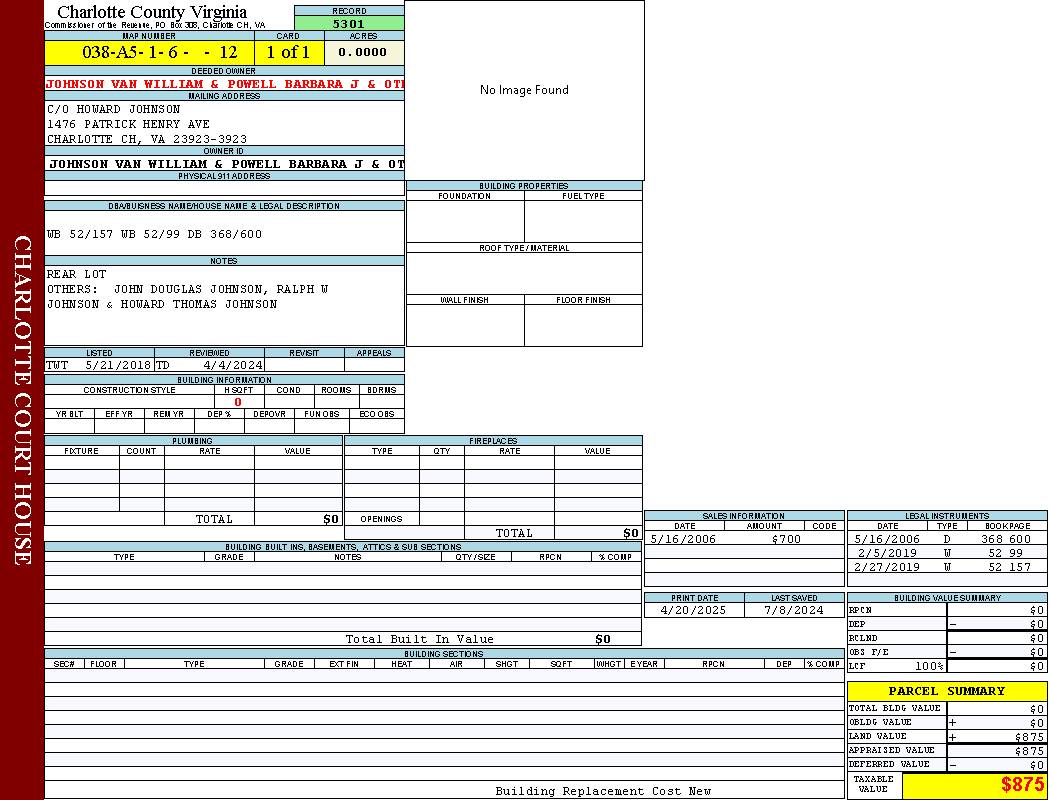1050x800 pixels.
Task: Click the 'No Image Found' photo placeholder
Action: (x=524, y=90)
